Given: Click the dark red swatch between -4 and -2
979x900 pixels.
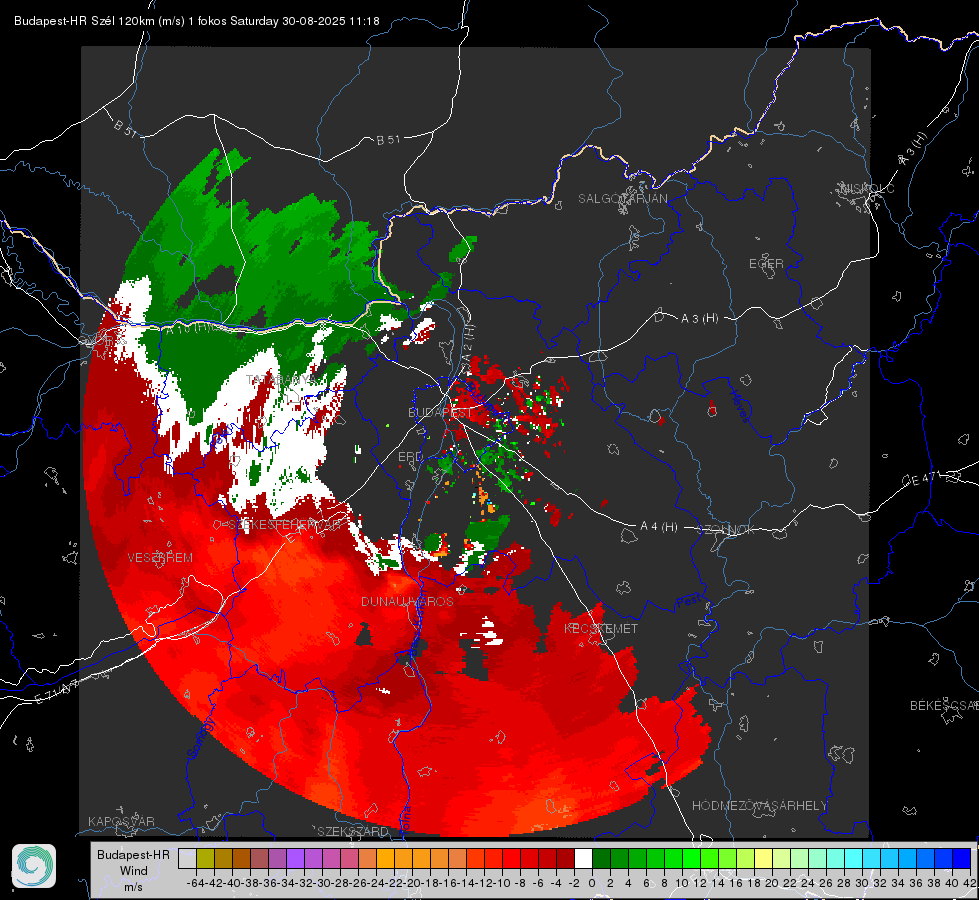Looking at the screenshot, I should click(x=565, y=858).
